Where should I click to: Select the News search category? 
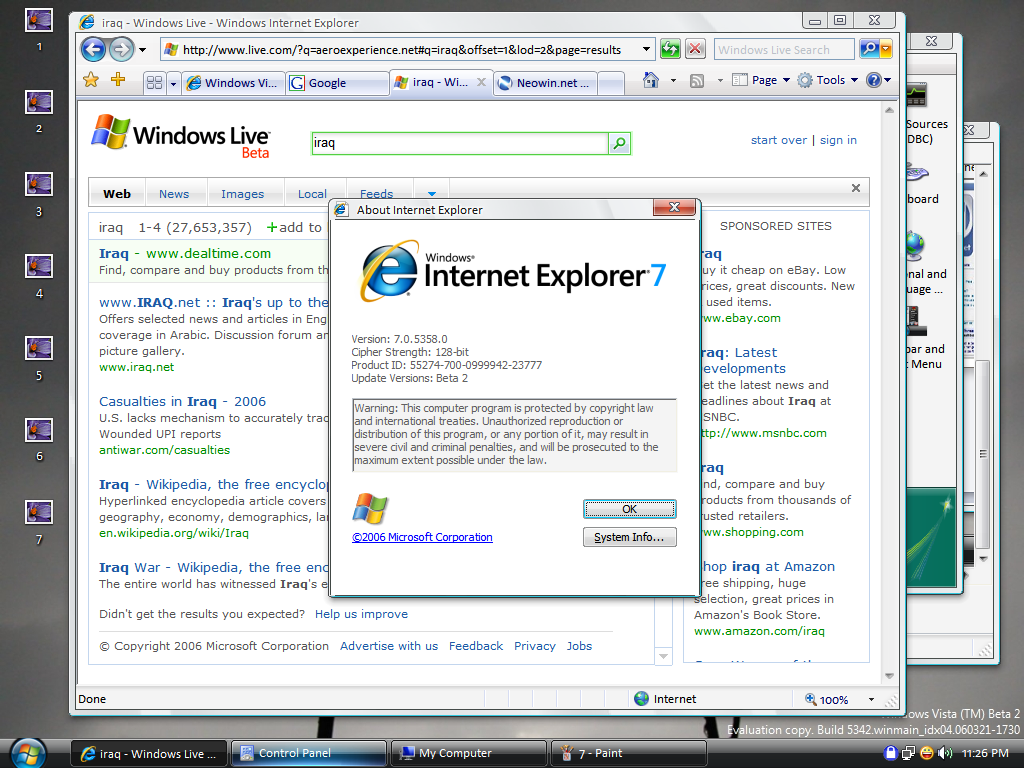(174, 194)
